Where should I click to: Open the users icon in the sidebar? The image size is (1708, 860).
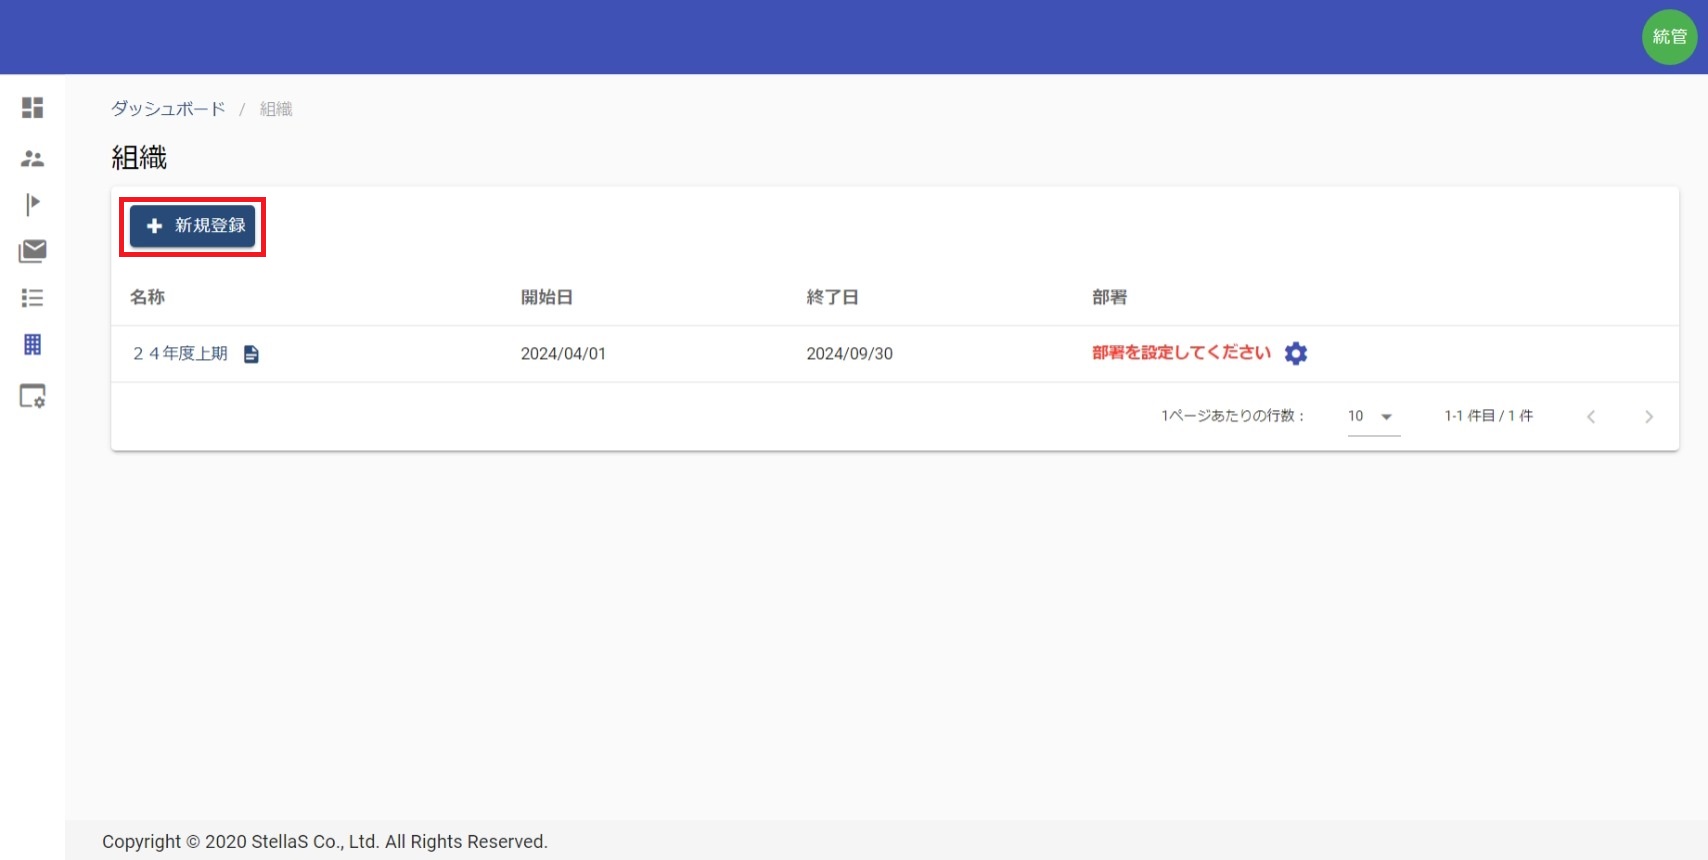32,158
